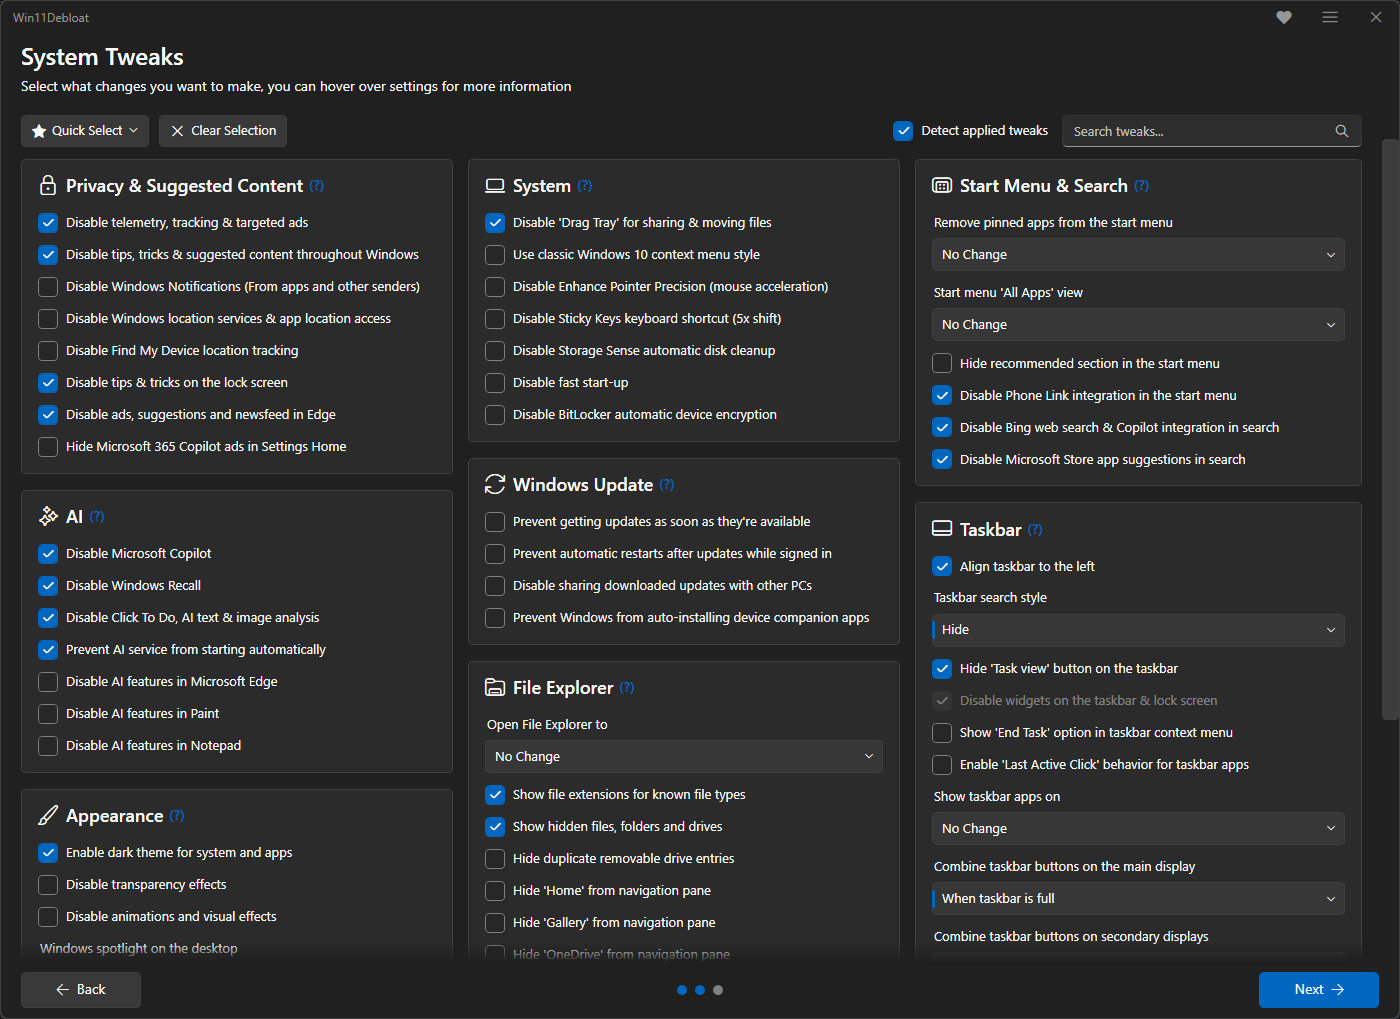Uncheck Disable telemetry, tracking & targeted ads
1400x1019 pixels.
click(x=48, y=223)
